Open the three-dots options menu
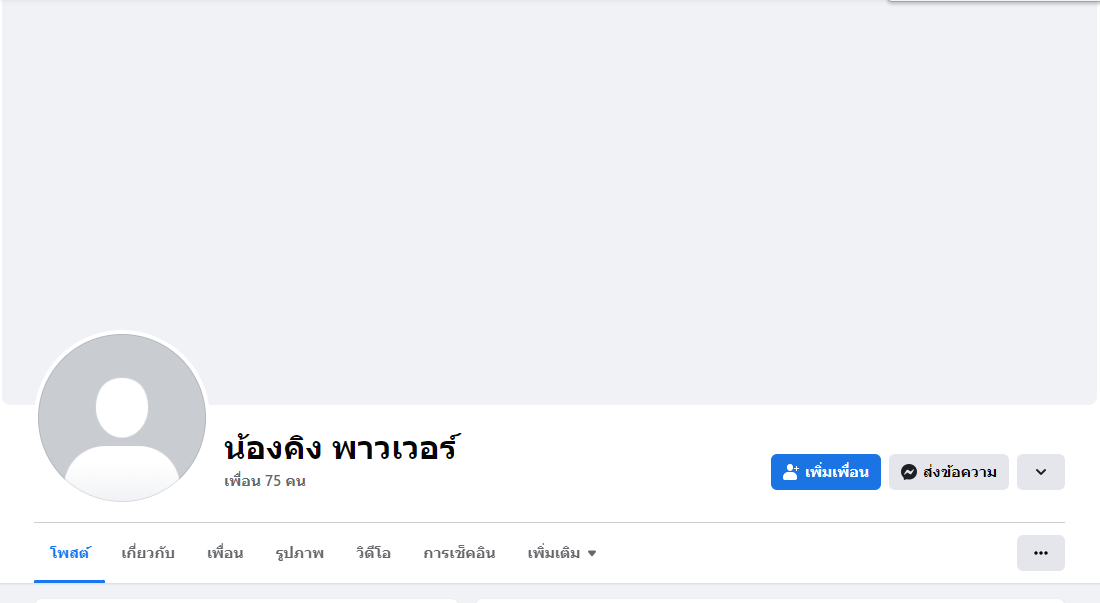Viewport: 1100px width, 603px height. (x=1040, y=553)
